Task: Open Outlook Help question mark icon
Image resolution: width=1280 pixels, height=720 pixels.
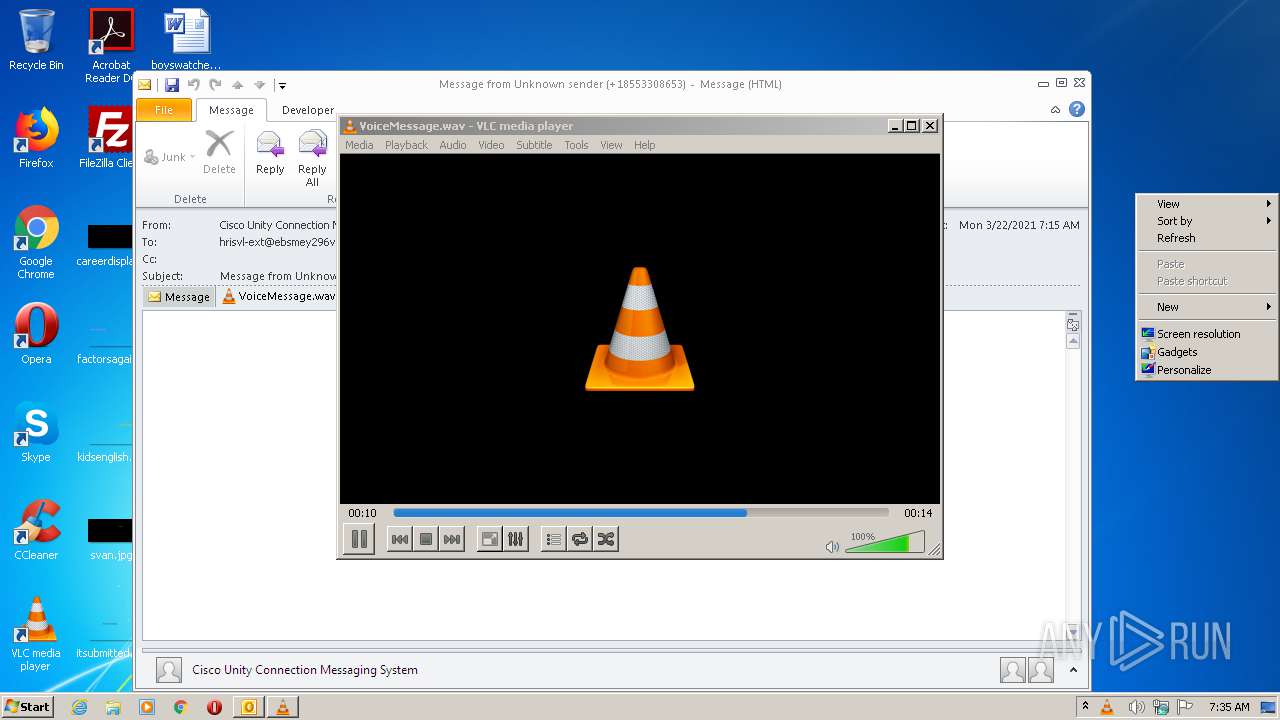Action: (x=1077, y=109)
